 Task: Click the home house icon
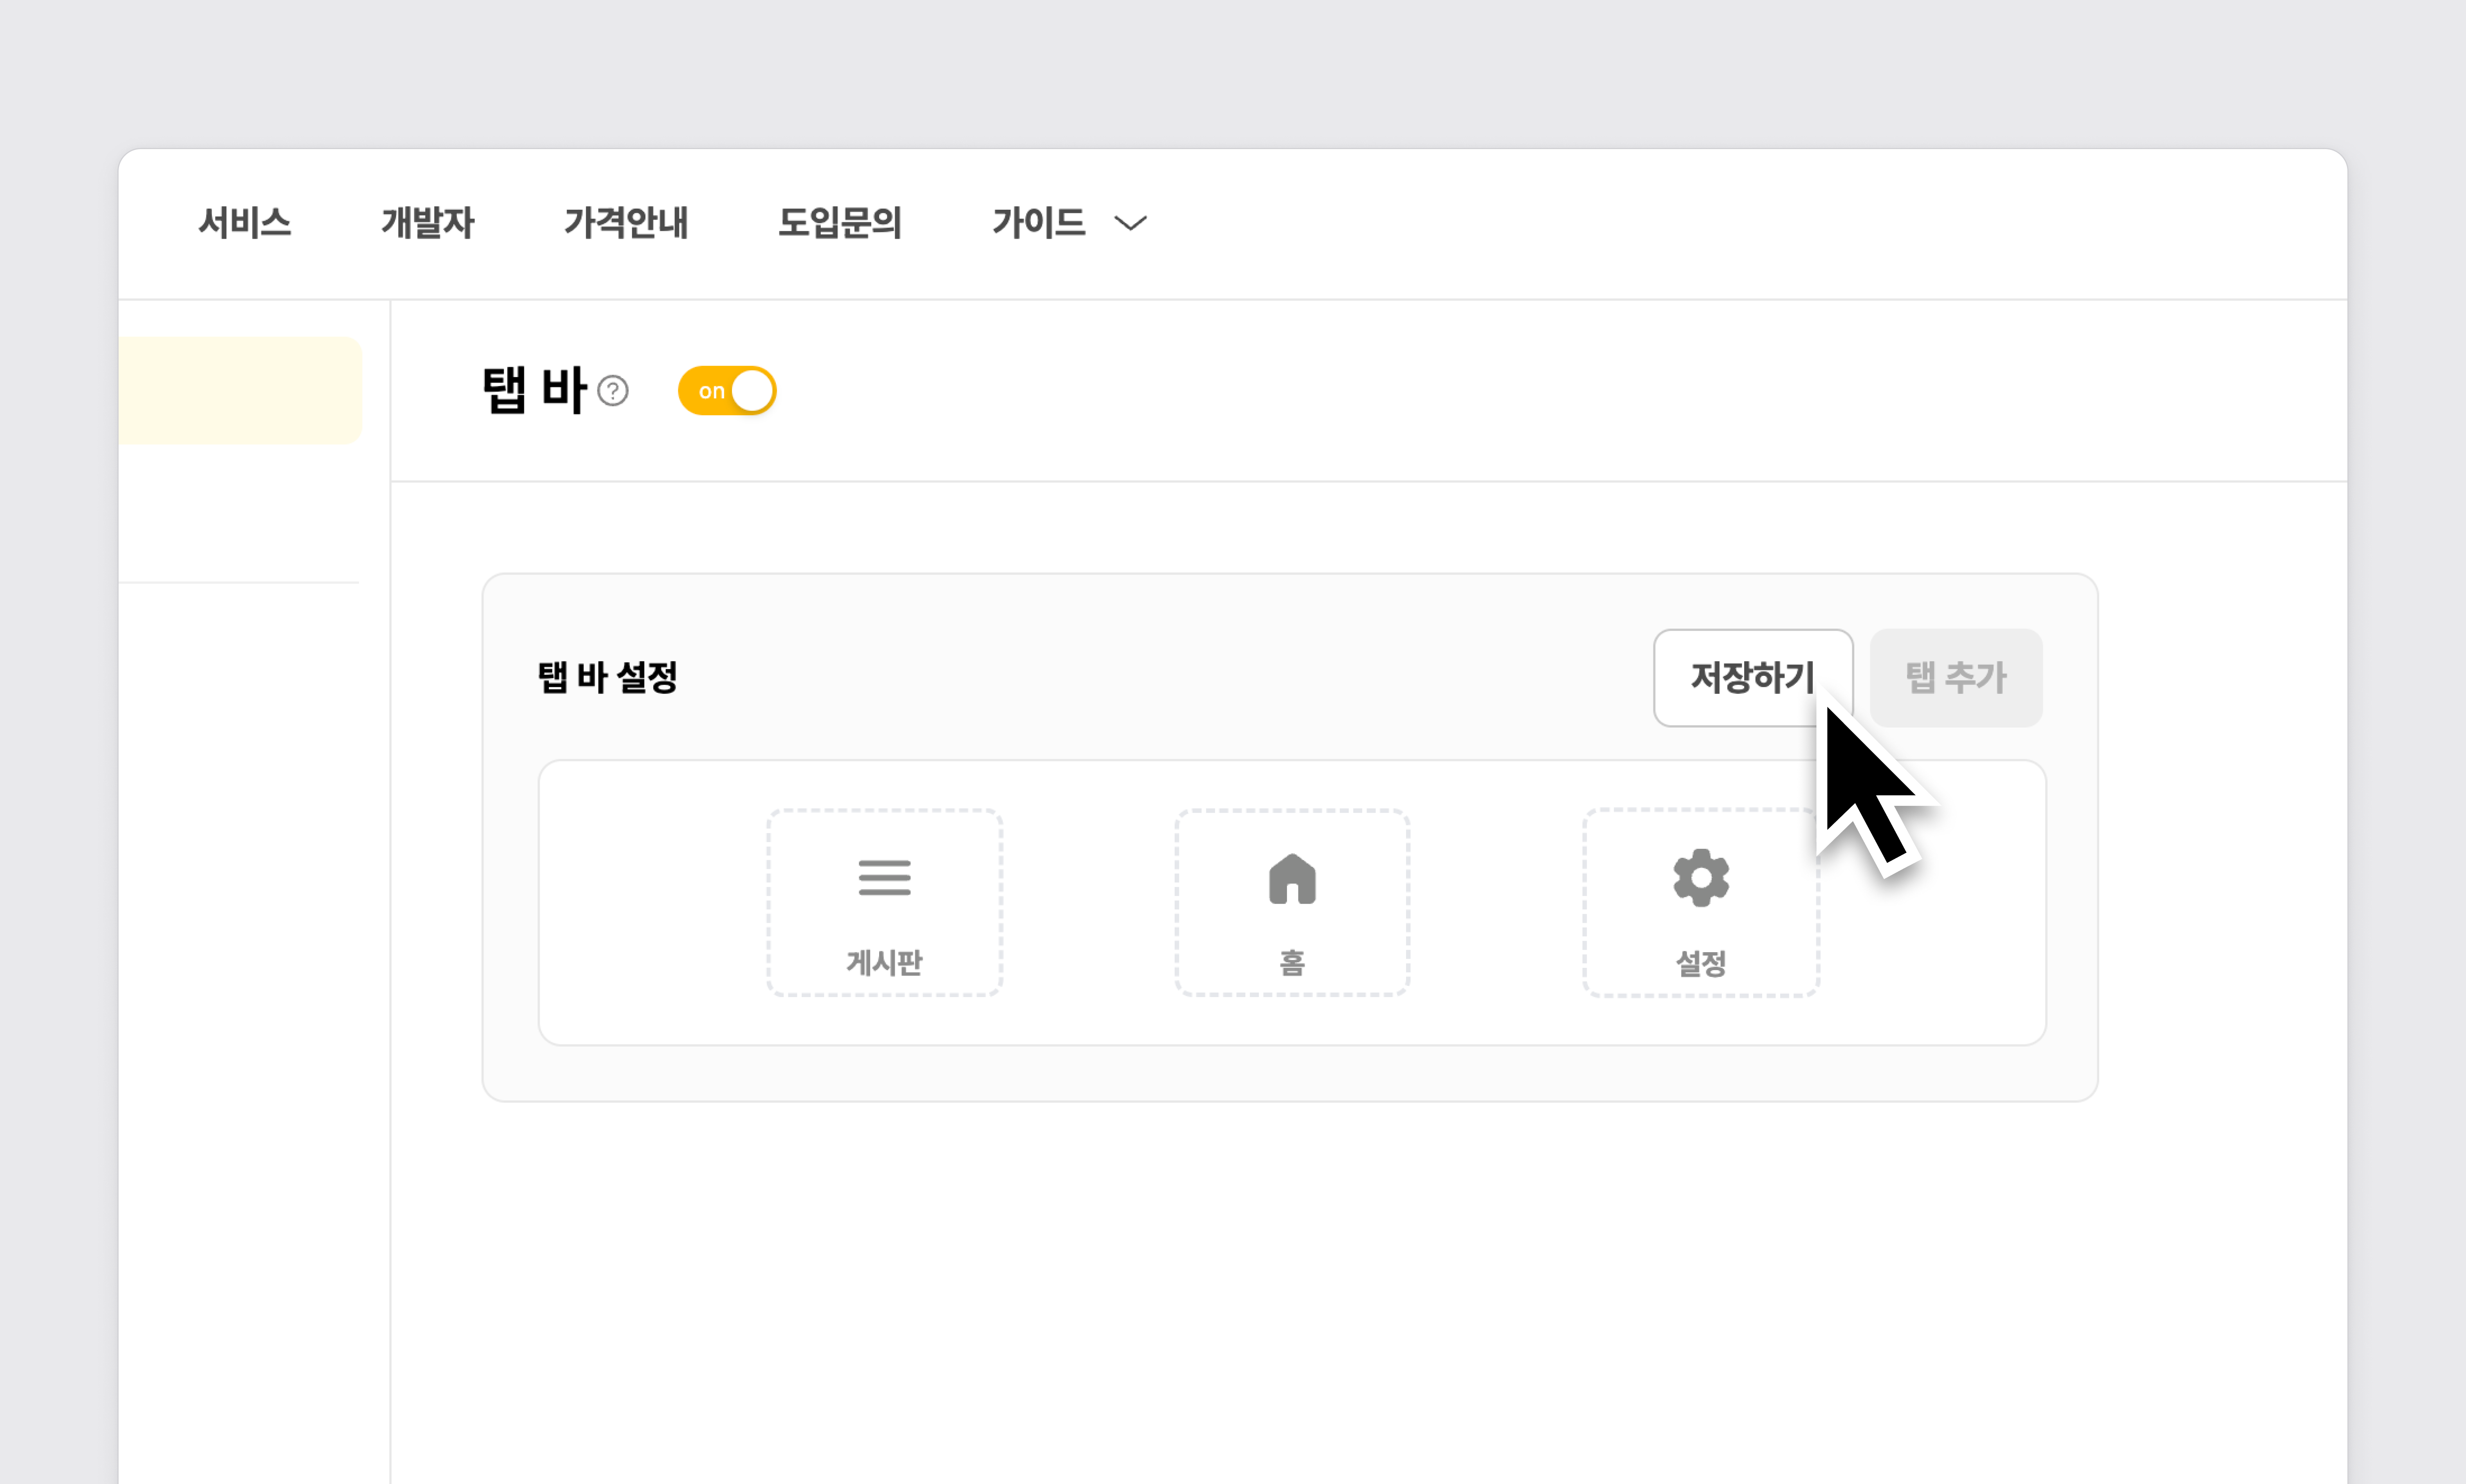click(x=1292, y=879)
